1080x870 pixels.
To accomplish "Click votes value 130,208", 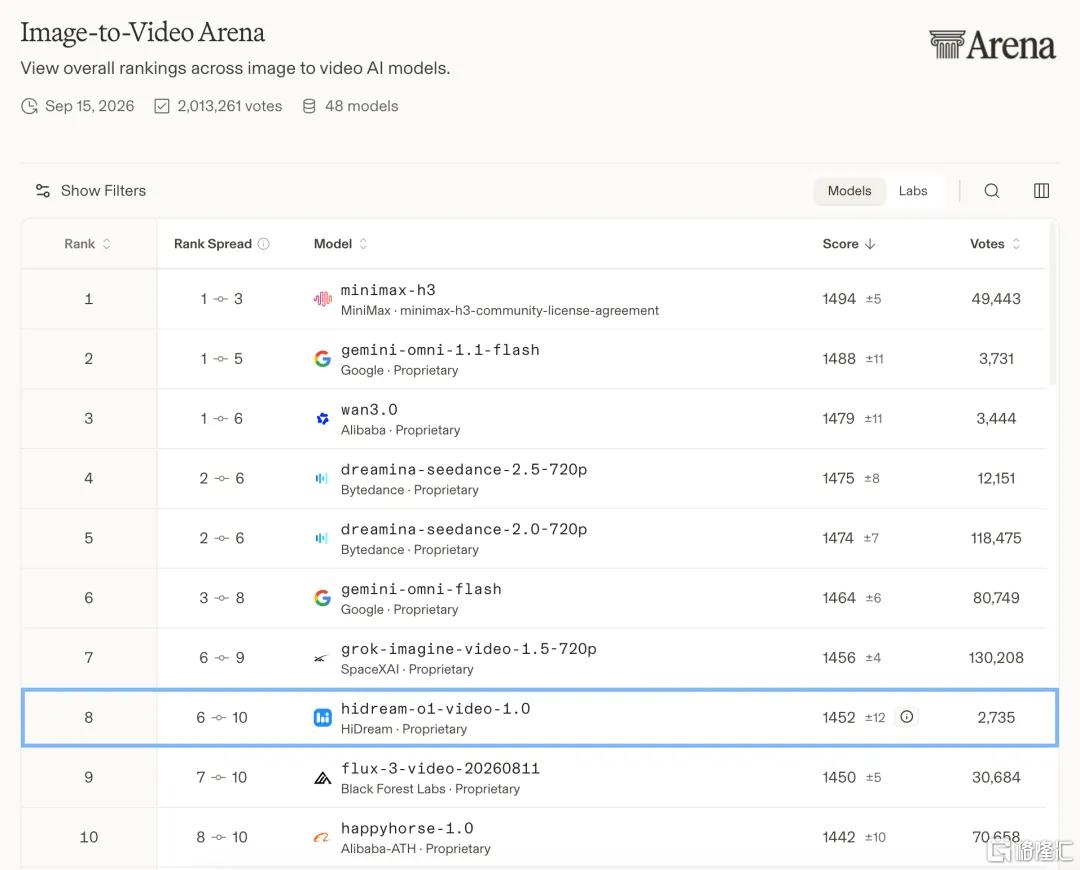I will tap(996, 658).
